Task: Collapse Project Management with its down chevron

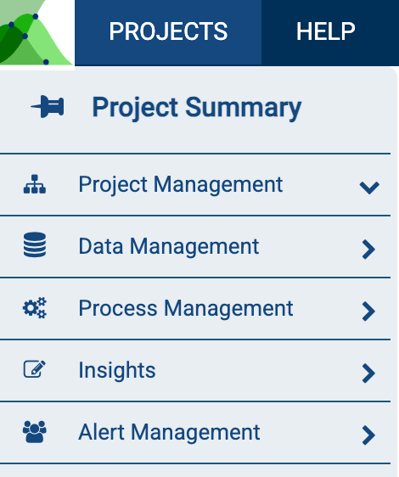Action: click(x=369, y=187)
